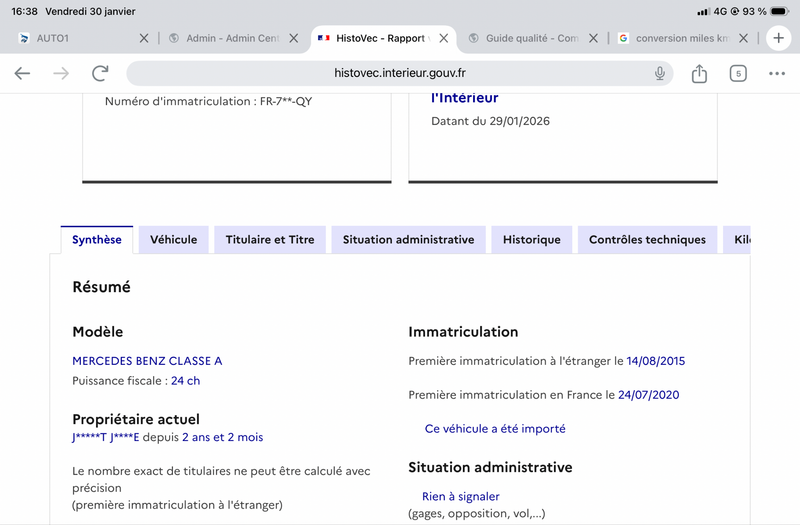The image size is (800, 525).
Task: Open the three-dot browser menu
Action: 777,73
